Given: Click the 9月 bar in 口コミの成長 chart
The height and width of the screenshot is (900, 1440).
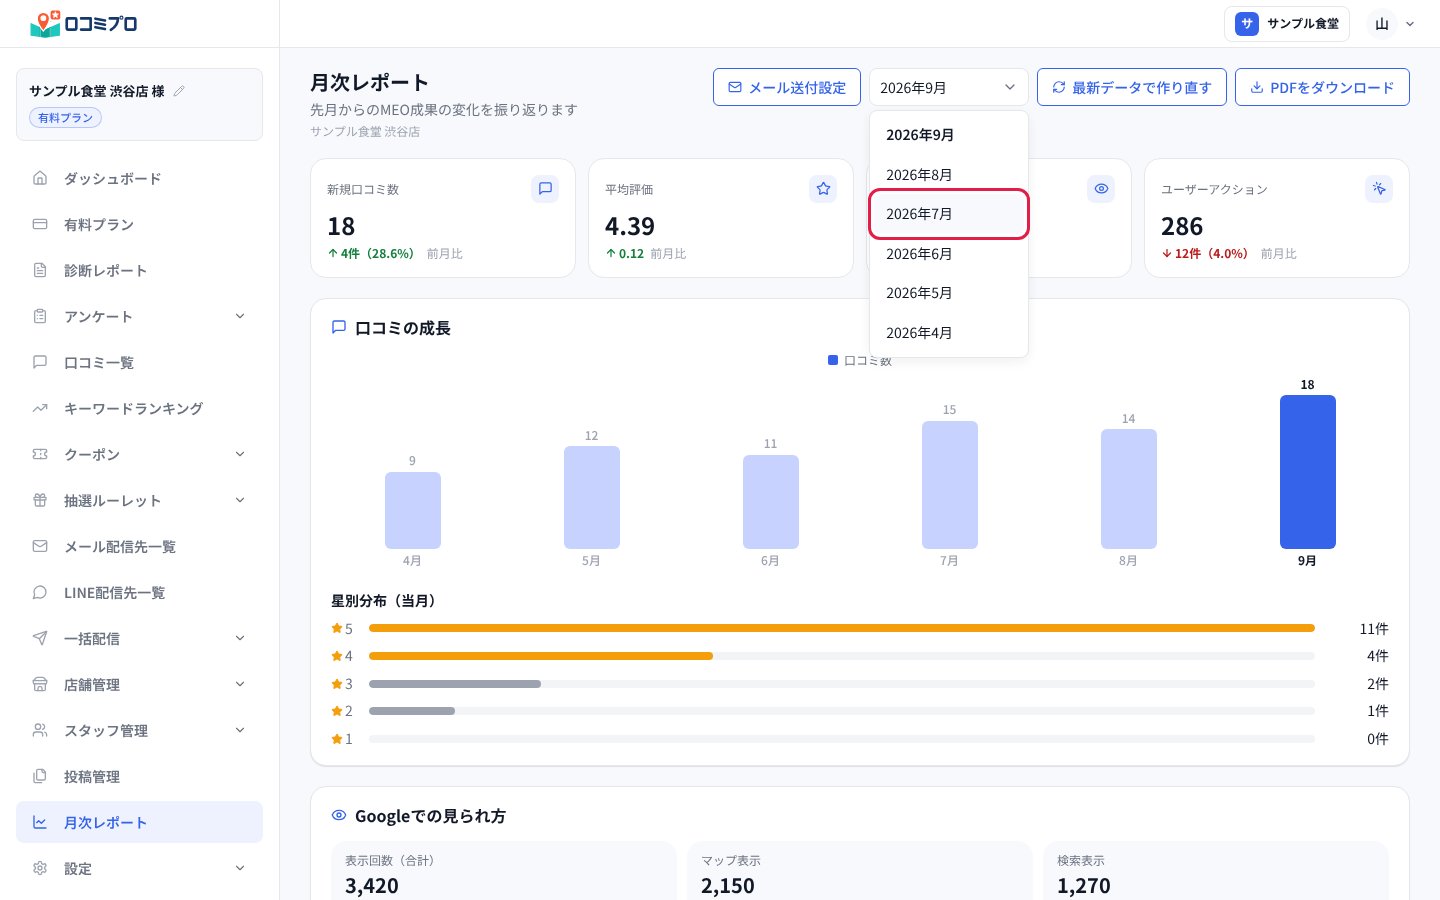Looking at the screenshot, I should tap(1307, 472).
